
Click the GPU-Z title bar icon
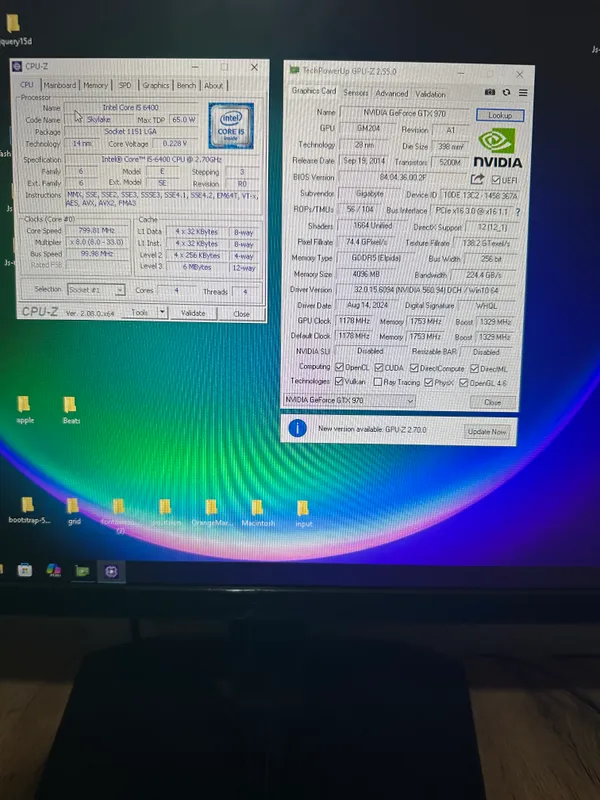[294, 70]
